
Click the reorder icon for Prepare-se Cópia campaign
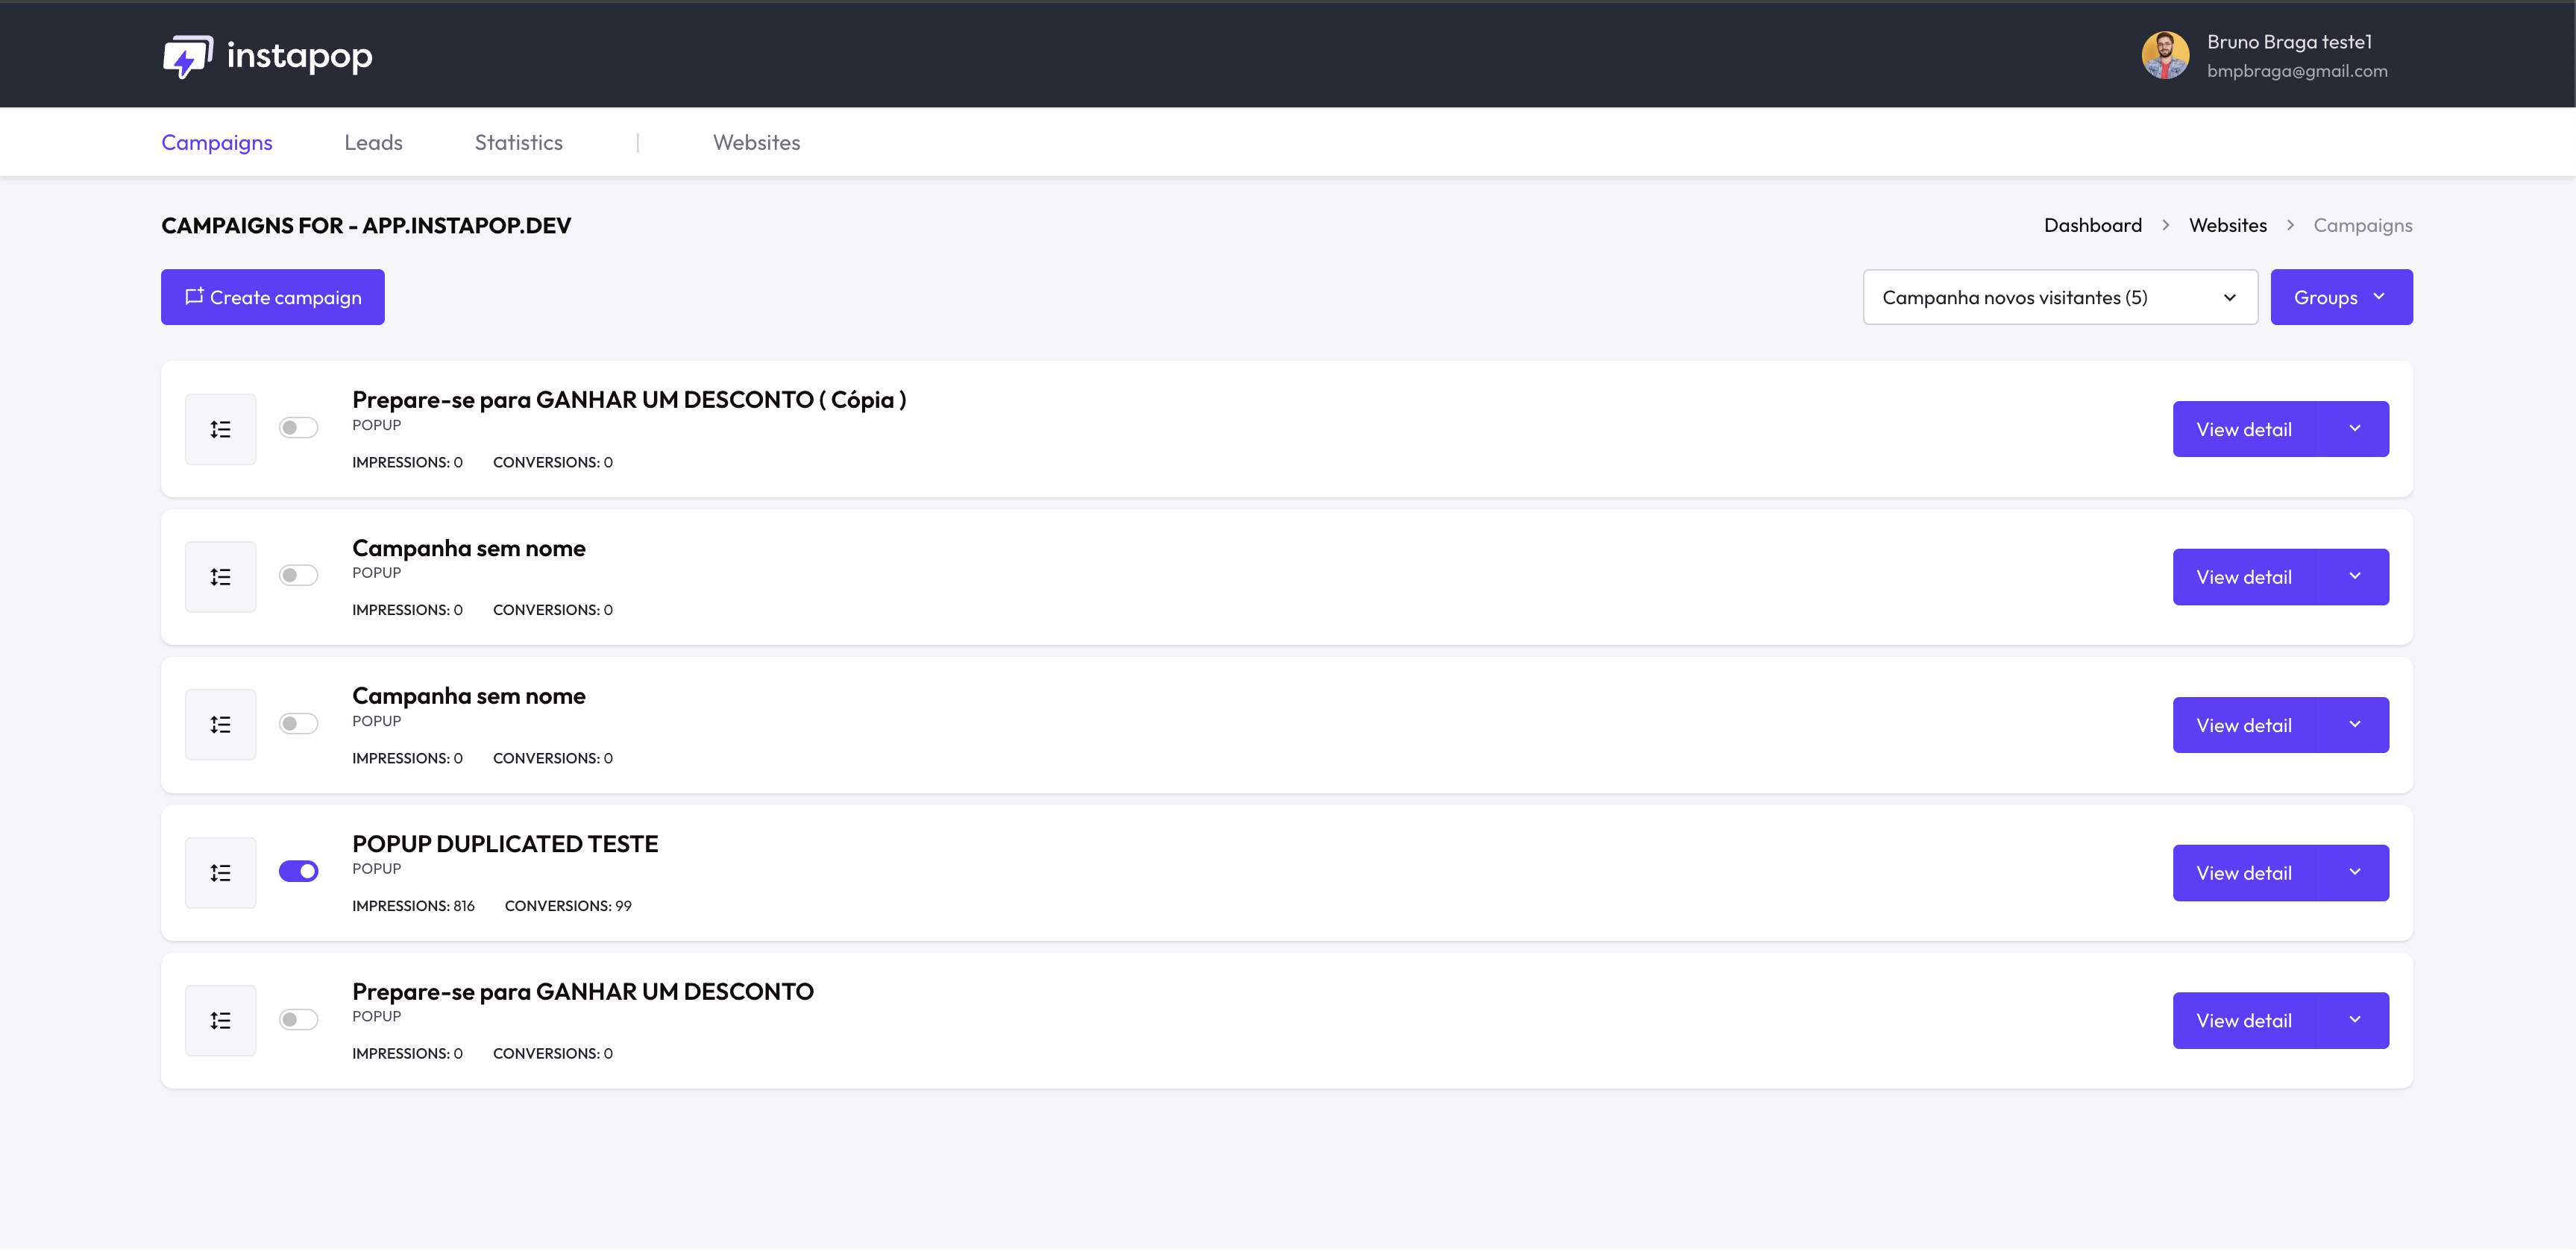(x=220, y=430)
